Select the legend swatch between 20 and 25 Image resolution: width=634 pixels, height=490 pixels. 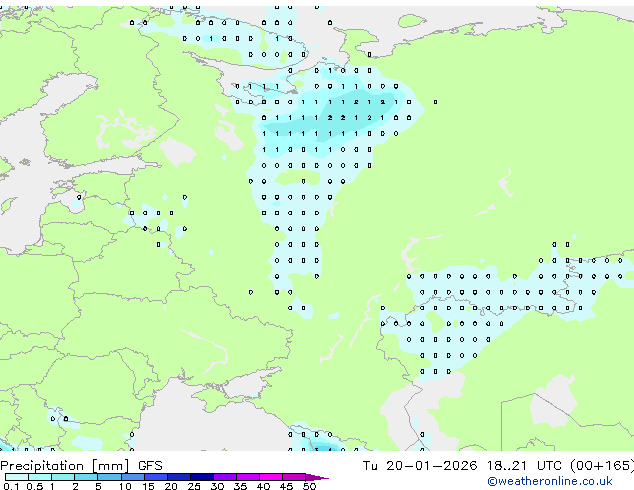[179, 477]
